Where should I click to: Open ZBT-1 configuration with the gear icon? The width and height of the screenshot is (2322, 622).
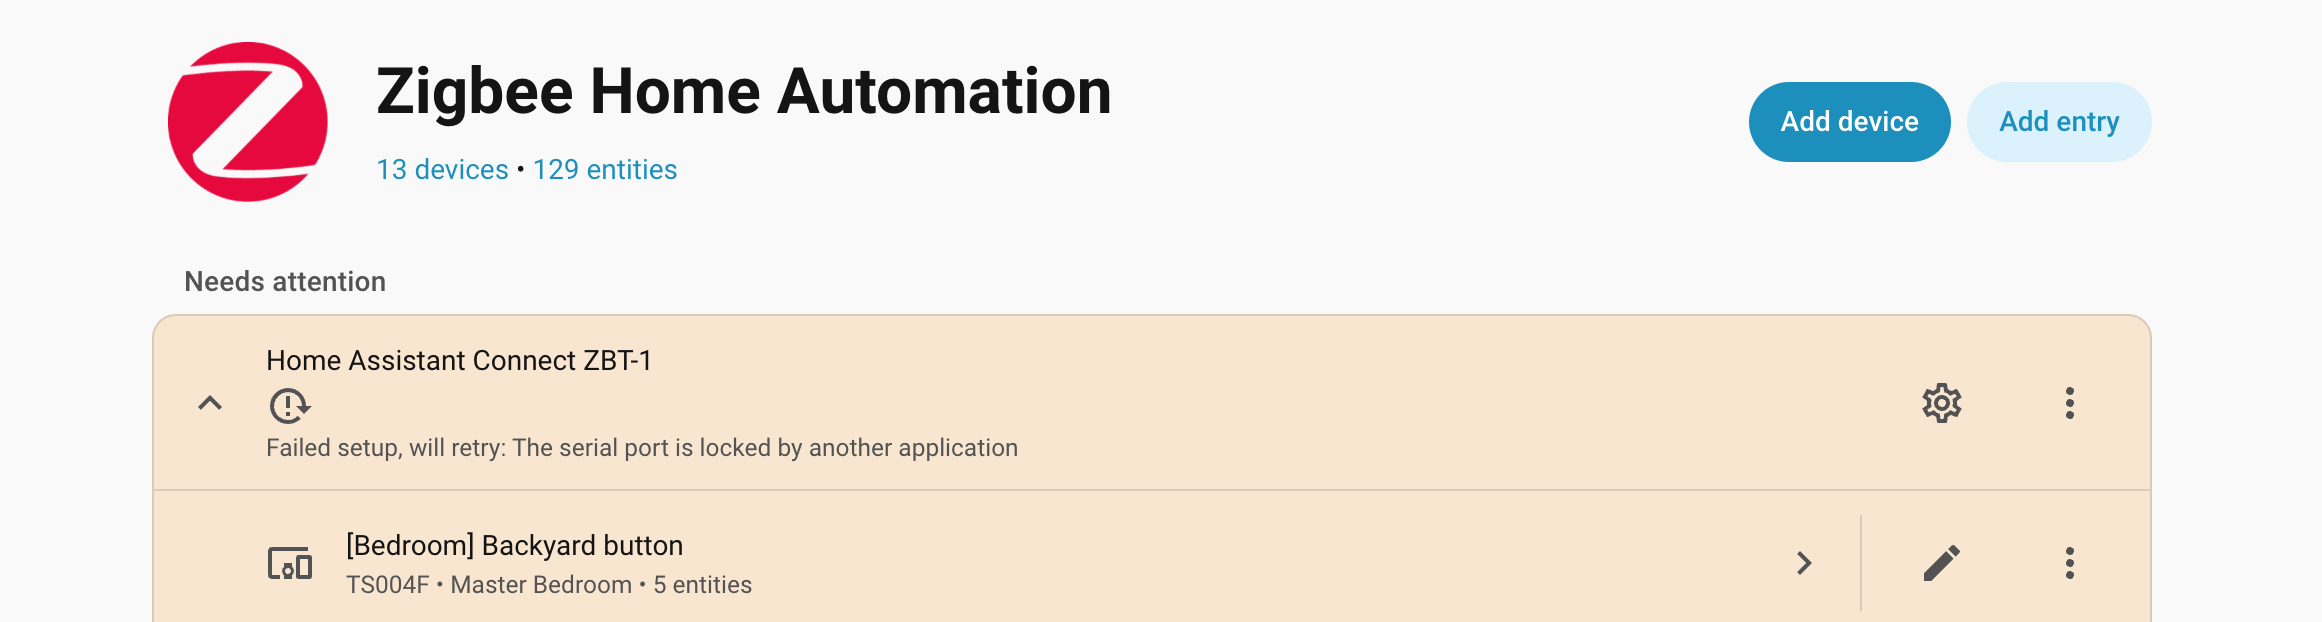(x=1941, y=404)
